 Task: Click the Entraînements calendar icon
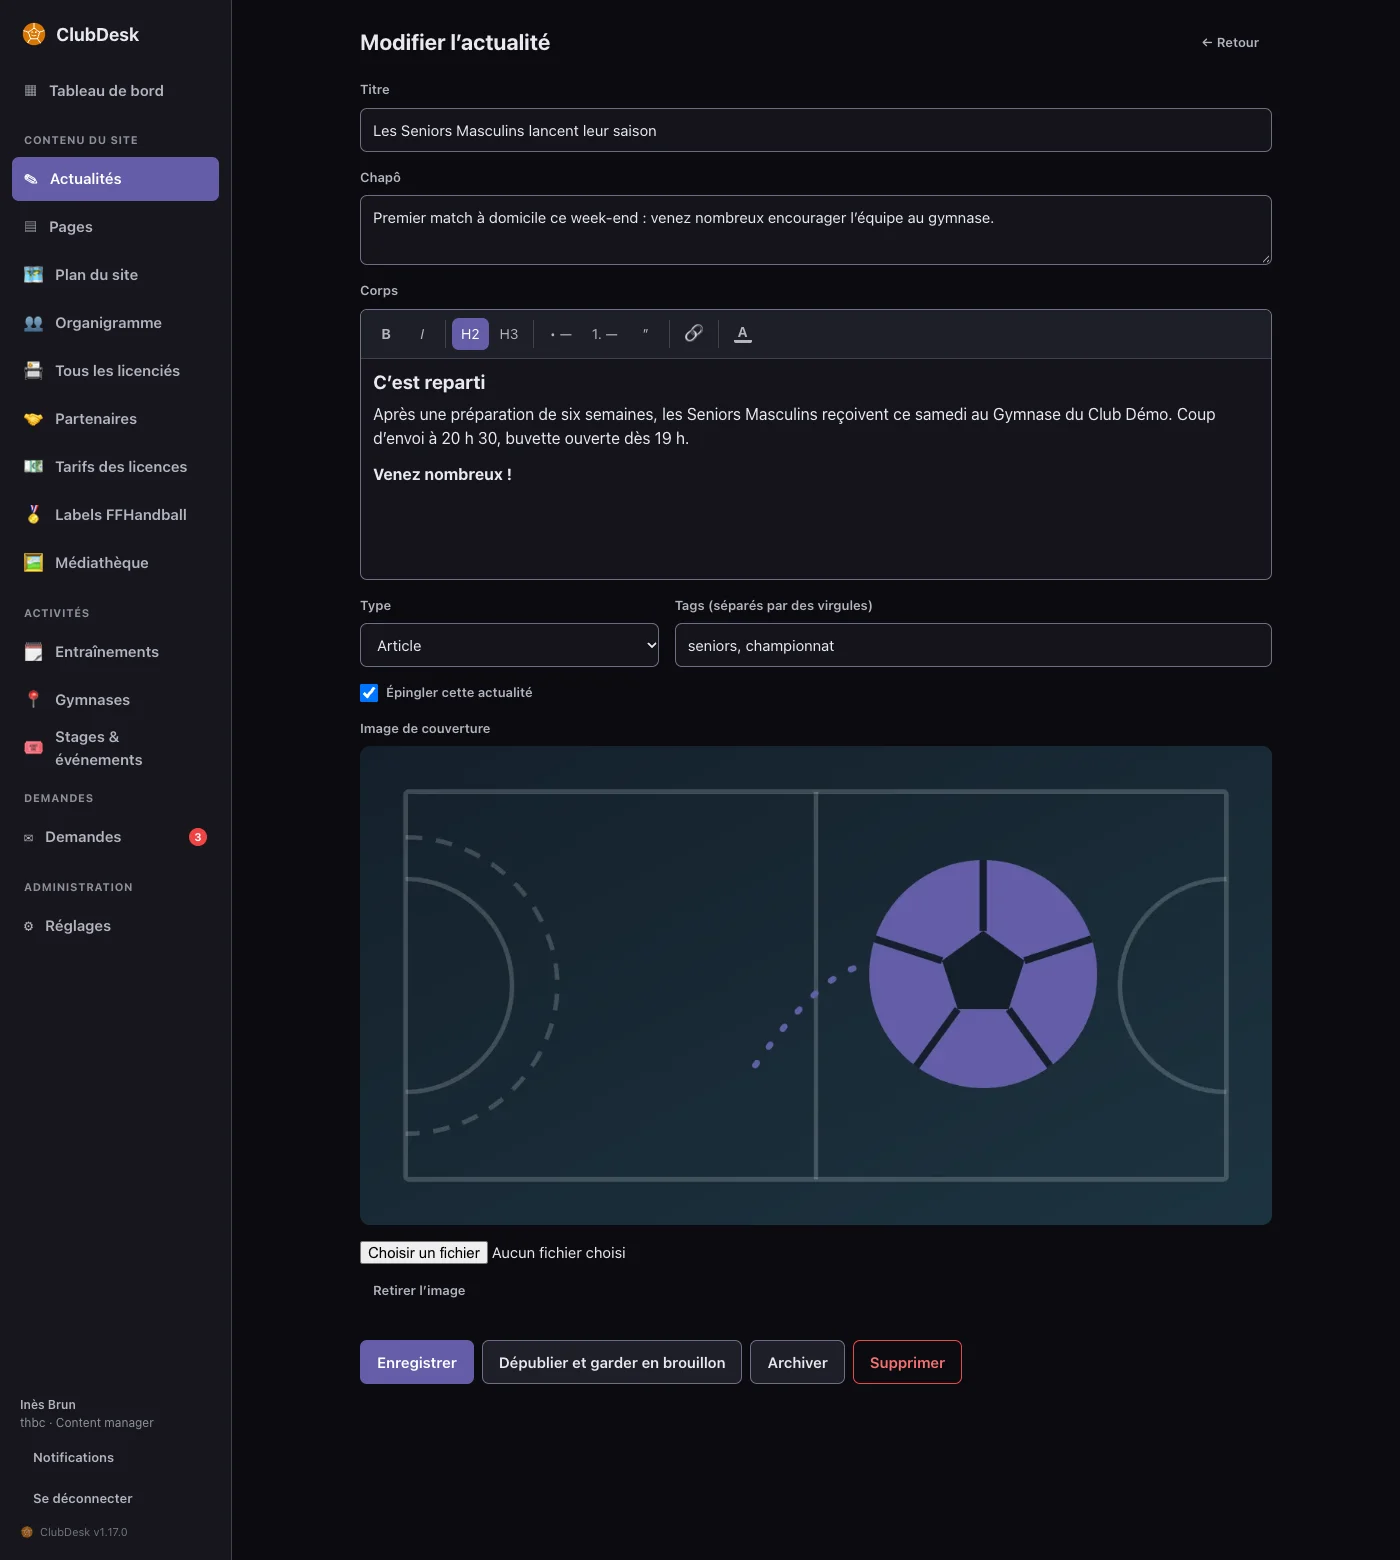[x=34, y=652]
